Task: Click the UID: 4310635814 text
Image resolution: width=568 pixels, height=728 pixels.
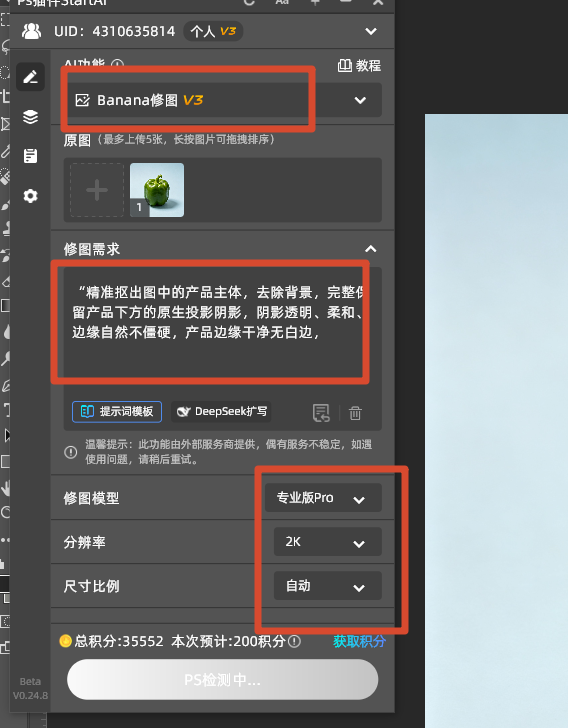Action: pos(114,31)
